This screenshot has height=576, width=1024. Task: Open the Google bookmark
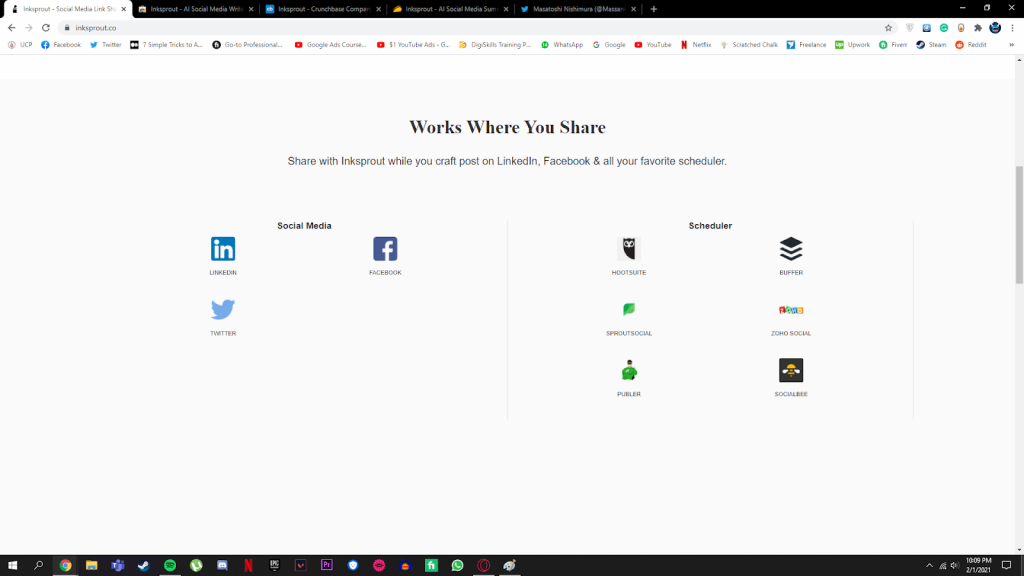(608, 45)
